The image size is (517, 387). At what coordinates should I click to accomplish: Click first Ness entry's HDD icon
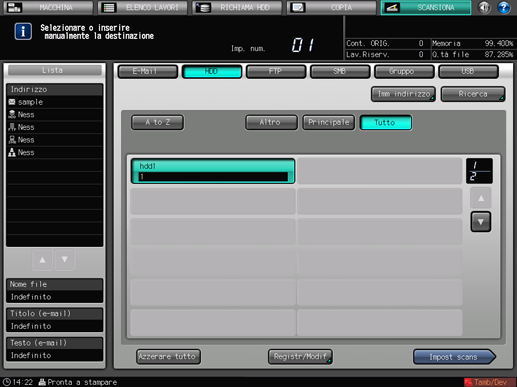tap(12, 115)
